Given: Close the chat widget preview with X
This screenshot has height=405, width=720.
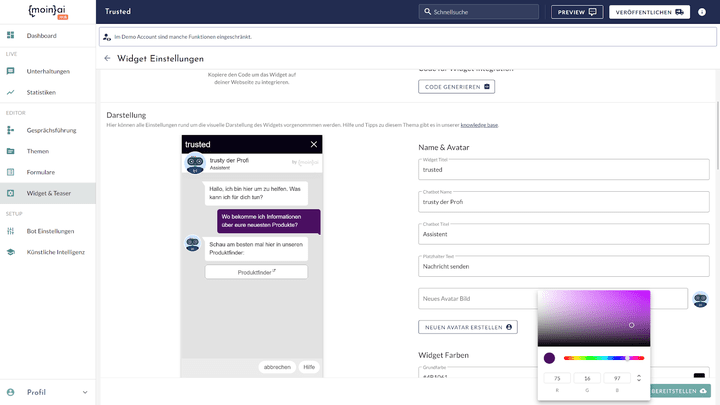Looking at the screenshot, I should (313, 144).
